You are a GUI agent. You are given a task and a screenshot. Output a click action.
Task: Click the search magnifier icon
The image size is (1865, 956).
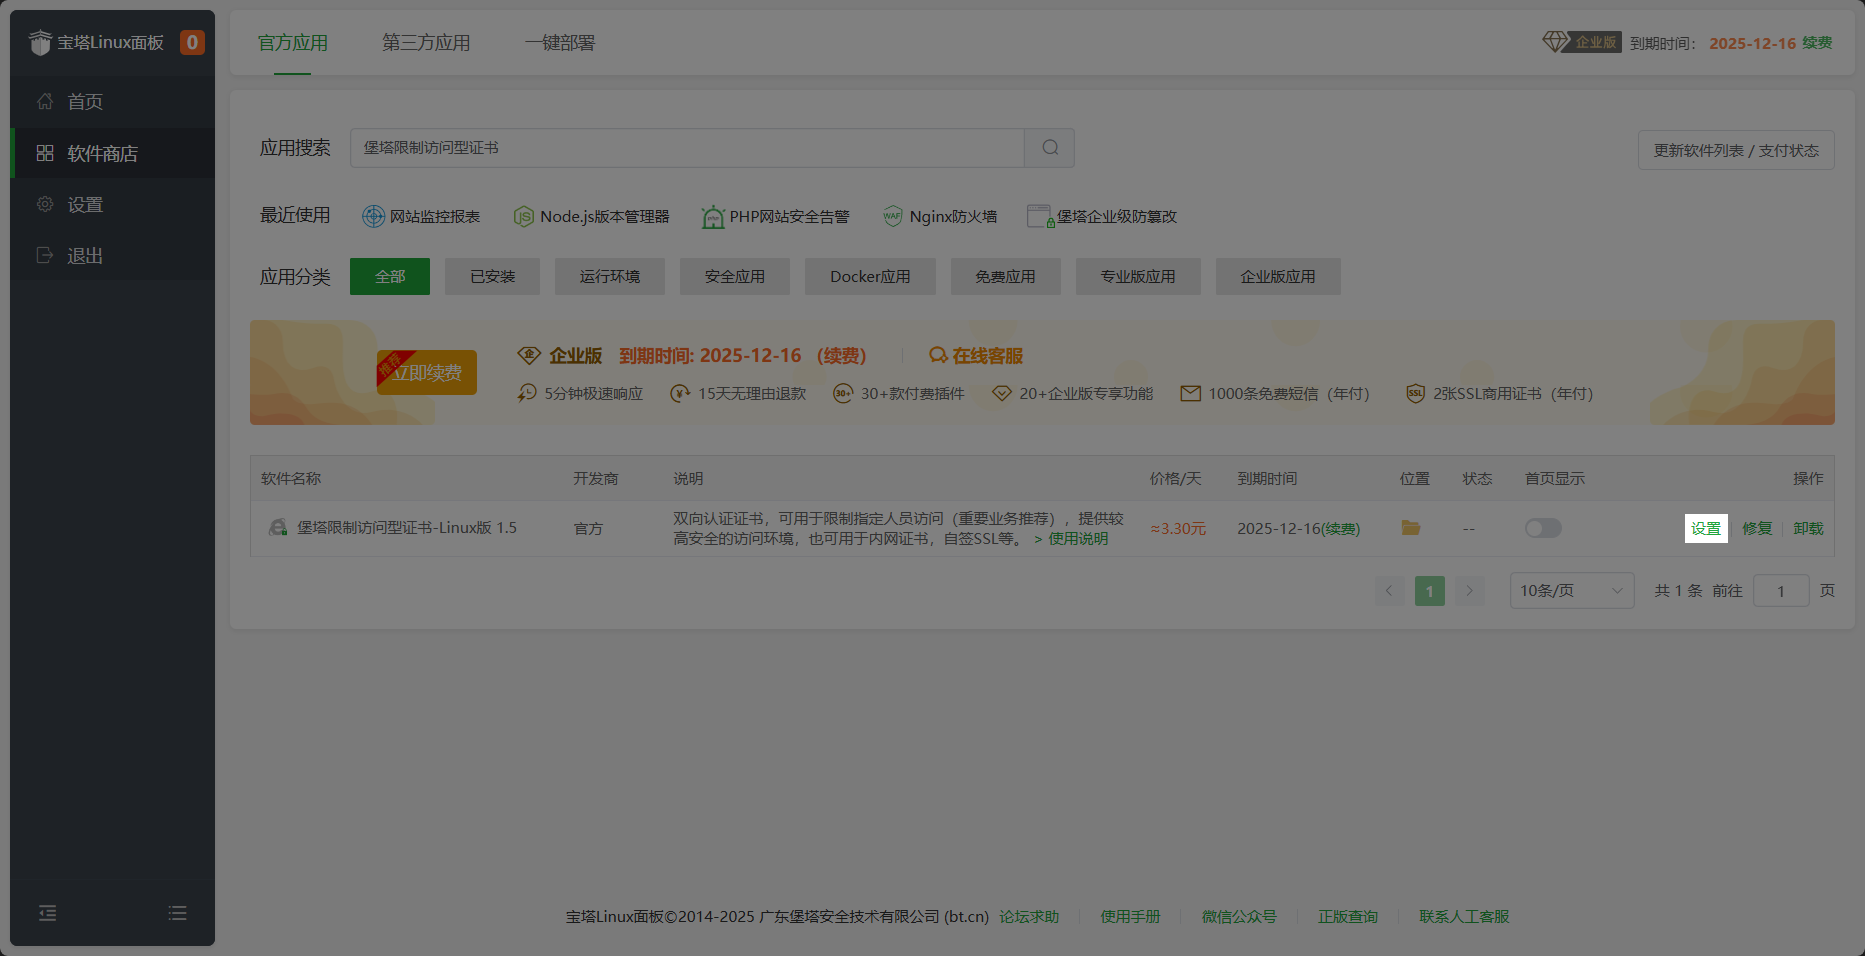pyautogui.click(x=1048, y=147)
